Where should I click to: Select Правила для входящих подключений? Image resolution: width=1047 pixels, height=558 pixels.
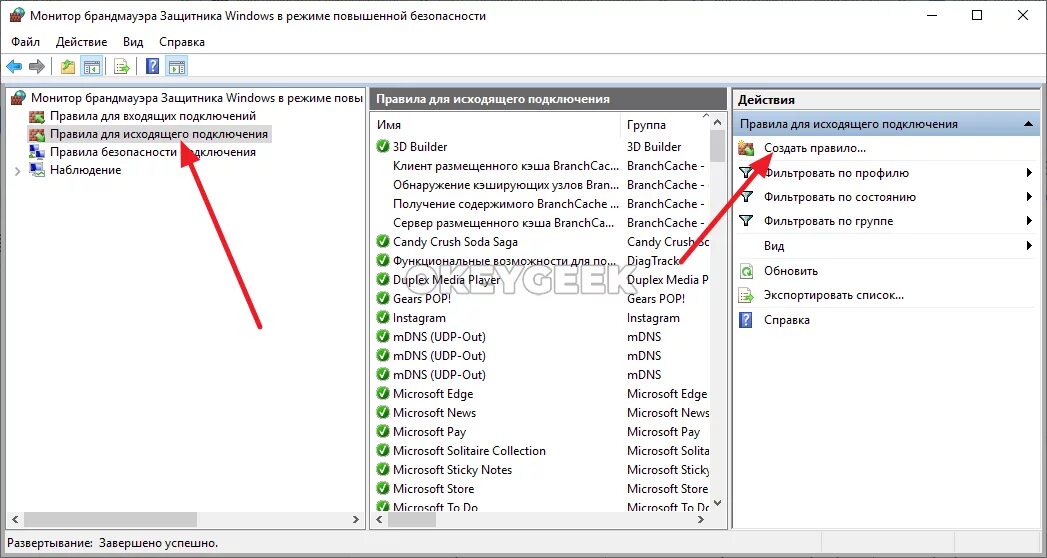[153, 116]
